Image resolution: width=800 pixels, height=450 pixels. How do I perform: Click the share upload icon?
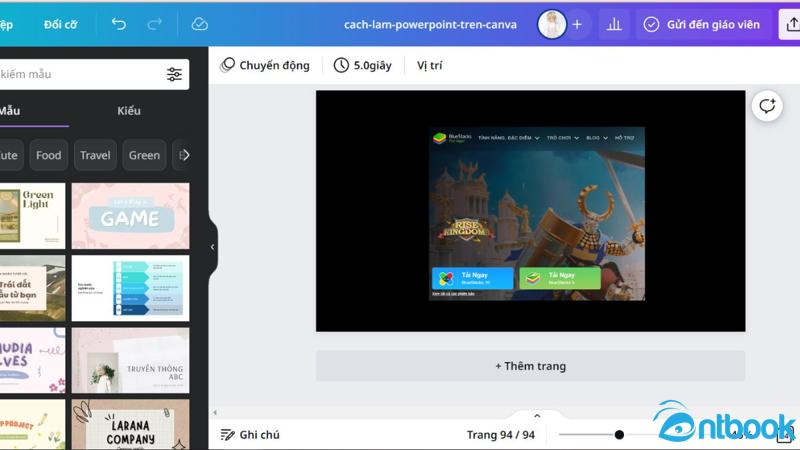click(x=791, y=24)
